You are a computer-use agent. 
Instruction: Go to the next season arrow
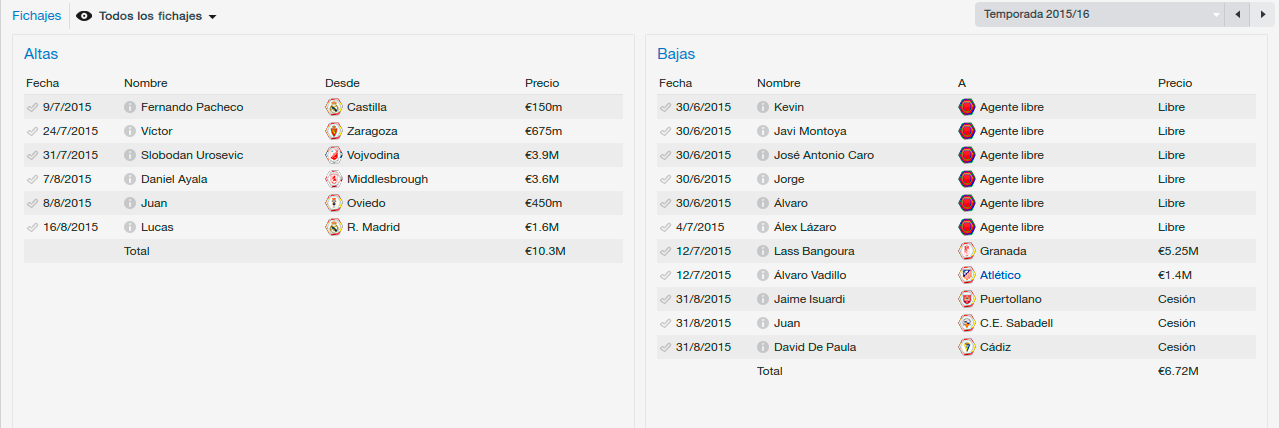[x=1261, y=14]
